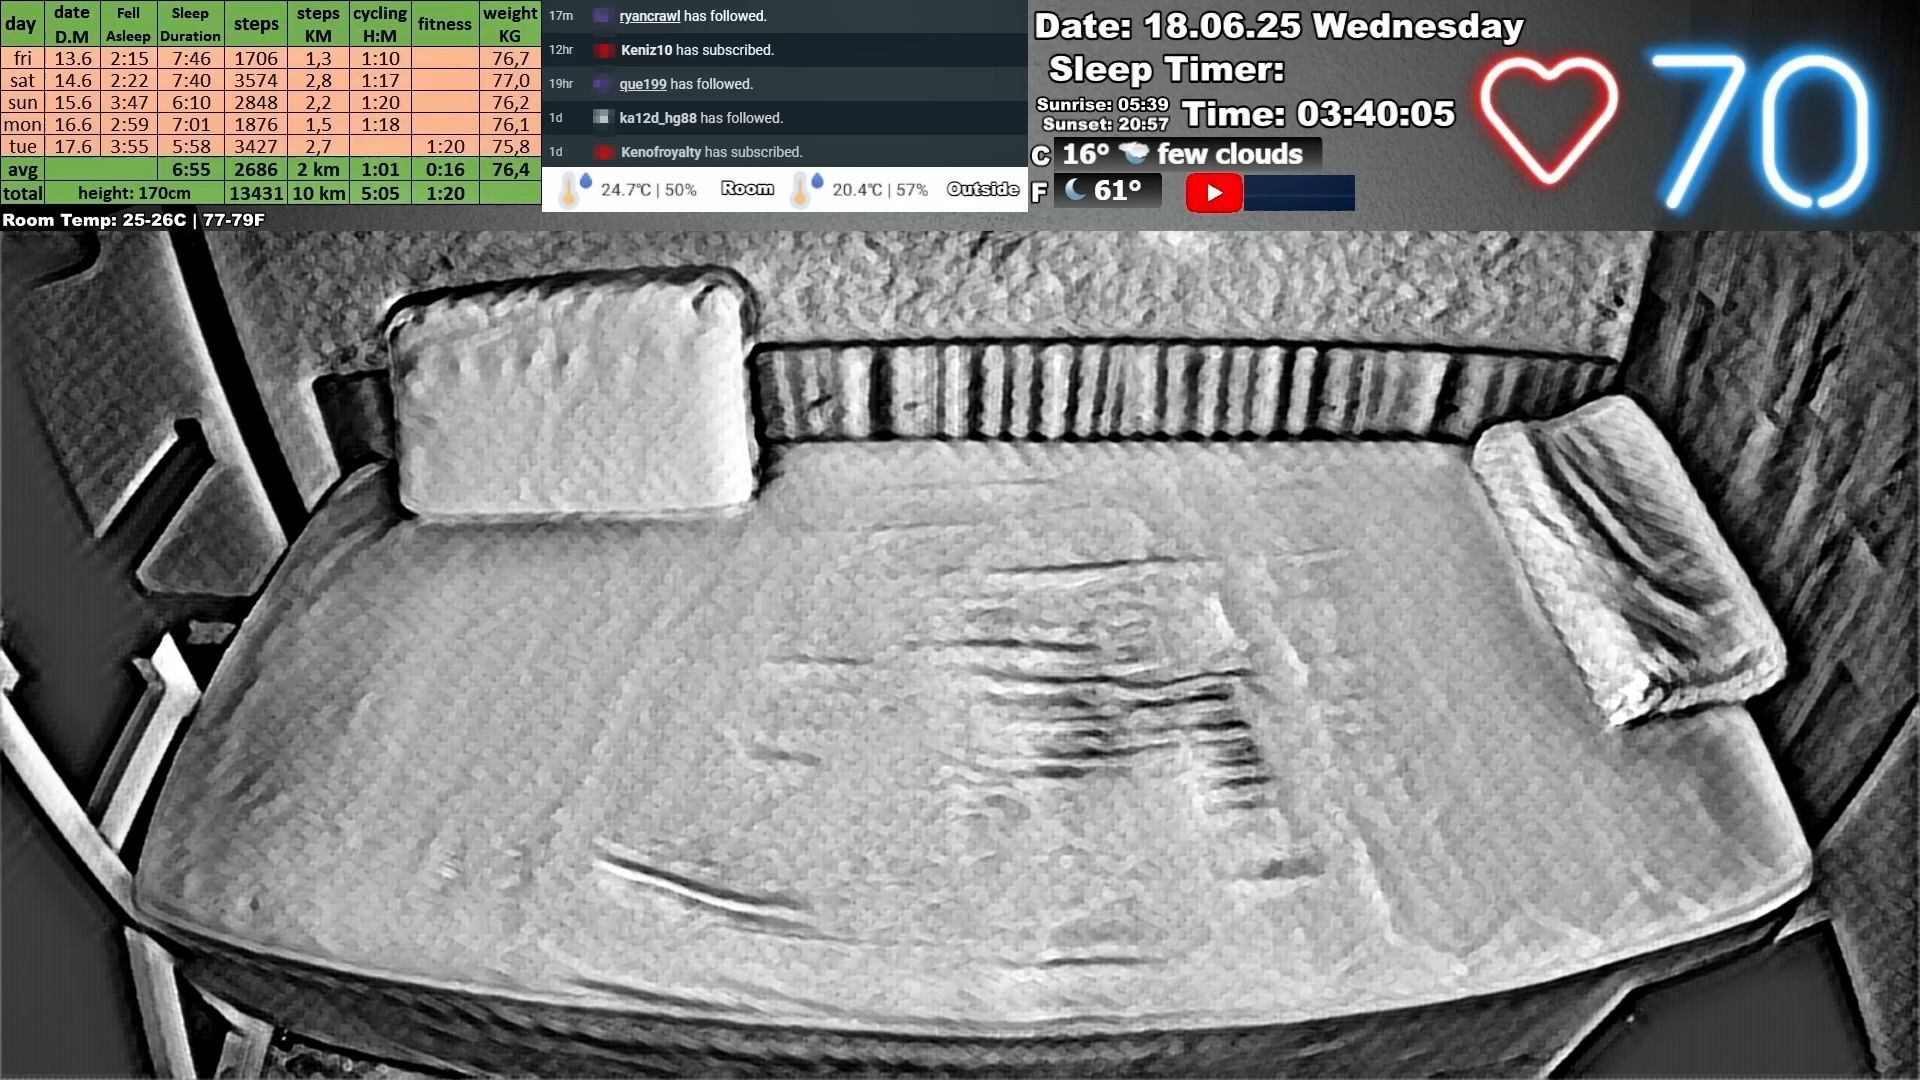This screenshot has height=1080, width=1920.
Task: Click 'height: 170cm' cell
Action: pyautogui.click(x=134, y=193)
